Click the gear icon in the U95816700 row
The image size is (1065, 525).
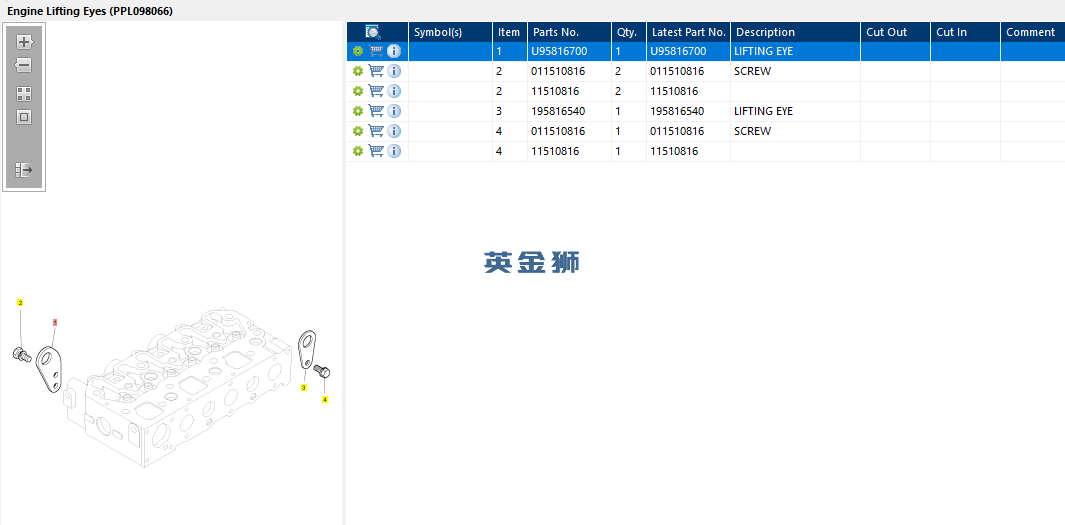(x=358, y=51)
